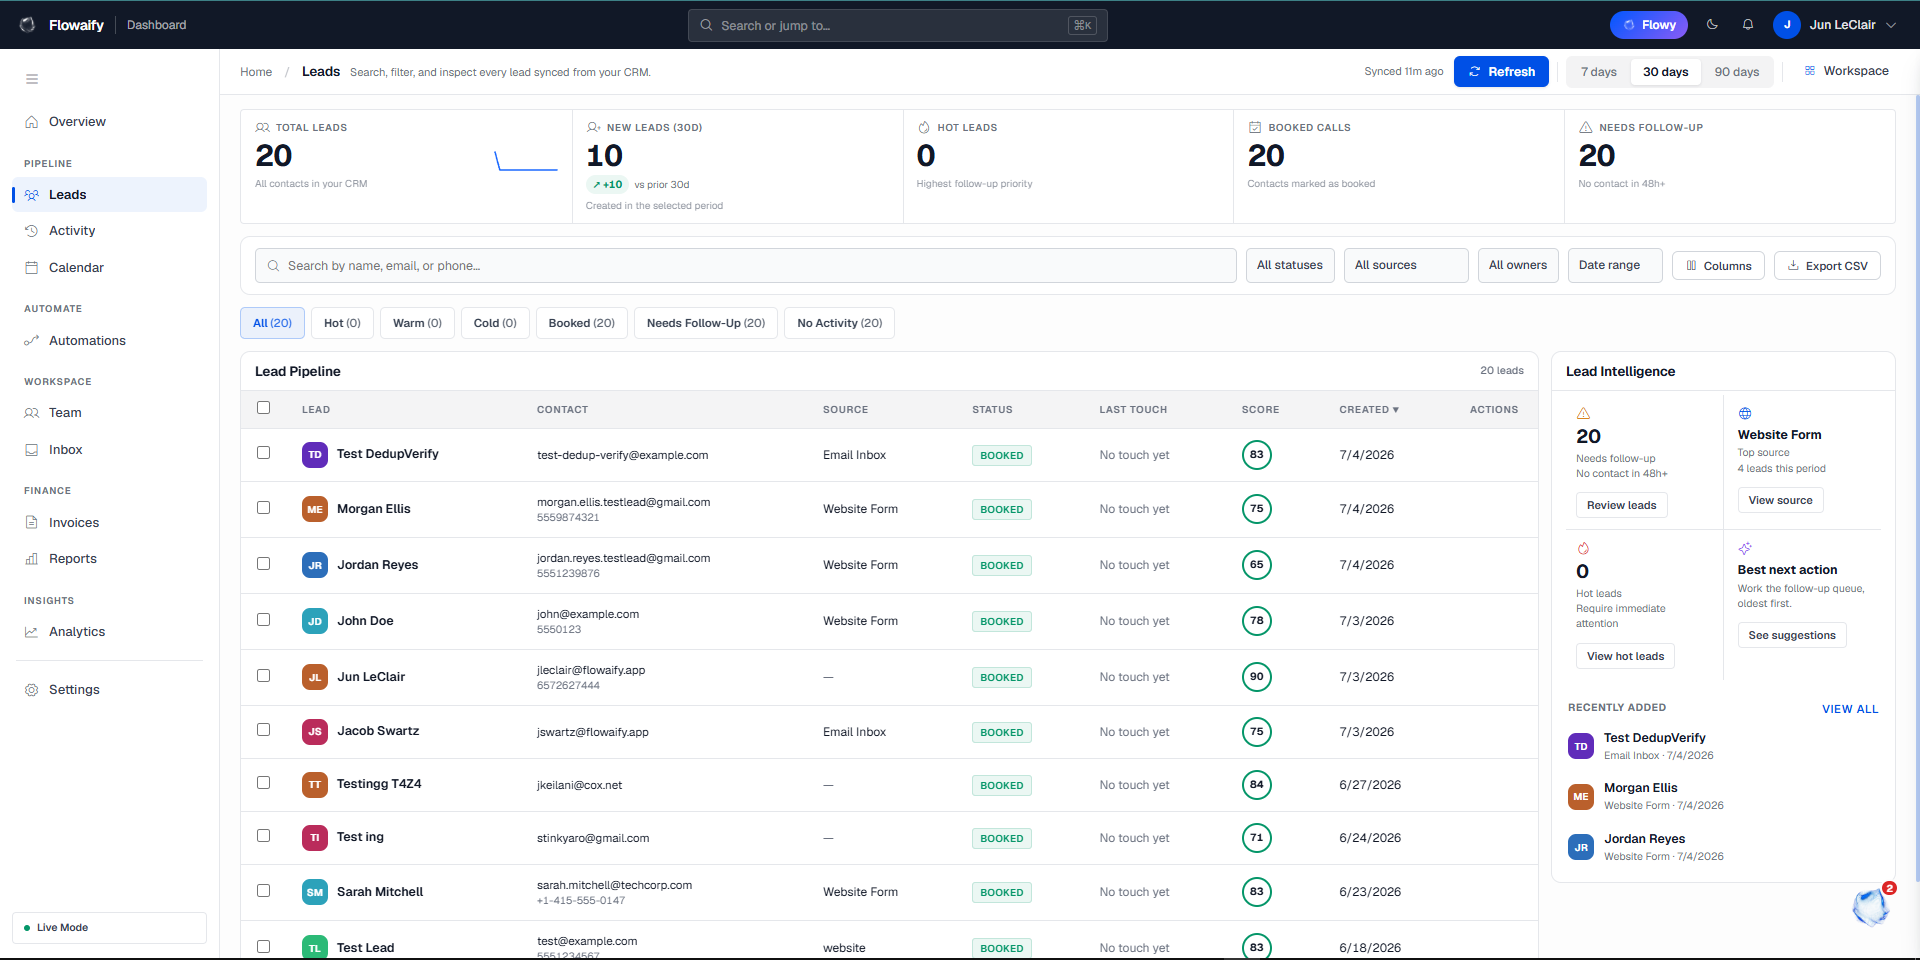The height and width of the screenshot is (960, 1920).
Task: Click ME avatar in Morgan Ellis row
Action: 315,509
